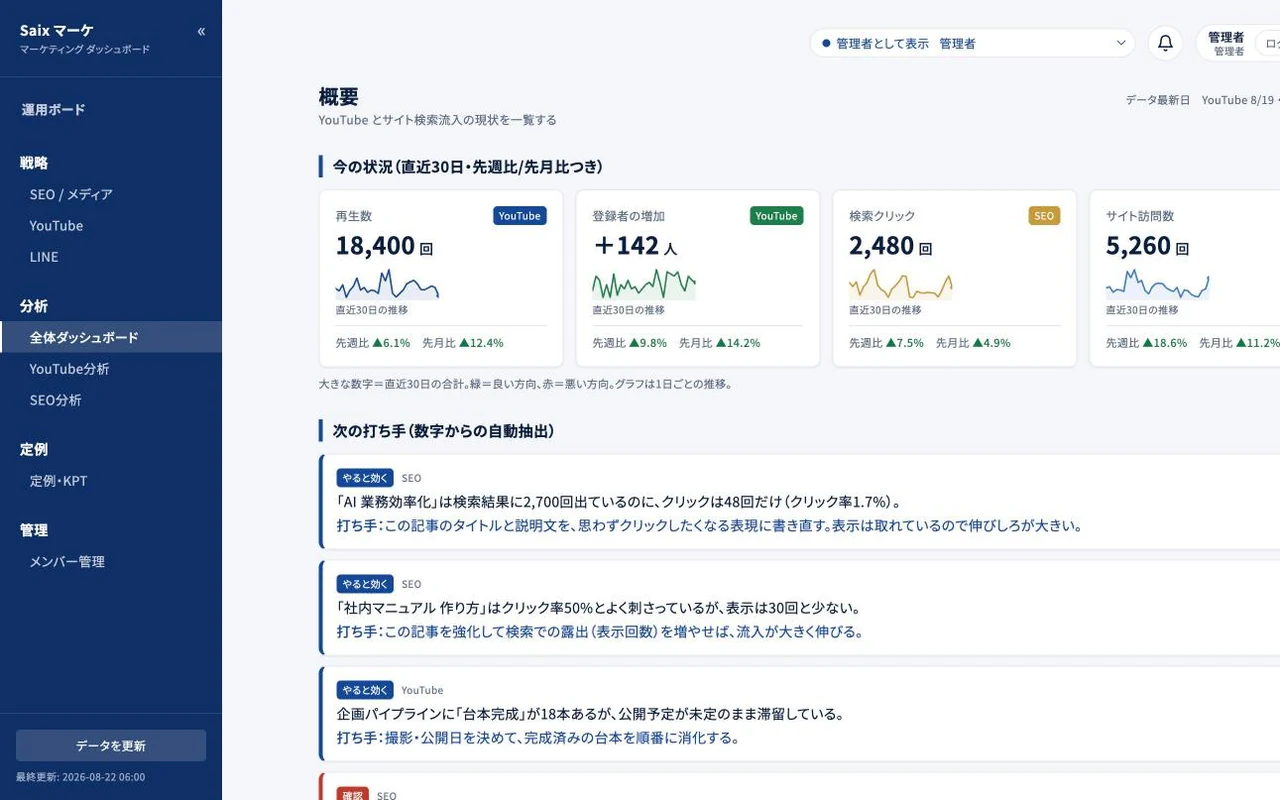Click the 最終更新: 2026-08-22 06:00 text
The image size is (1280, 800).
click(x=80, y=777)
